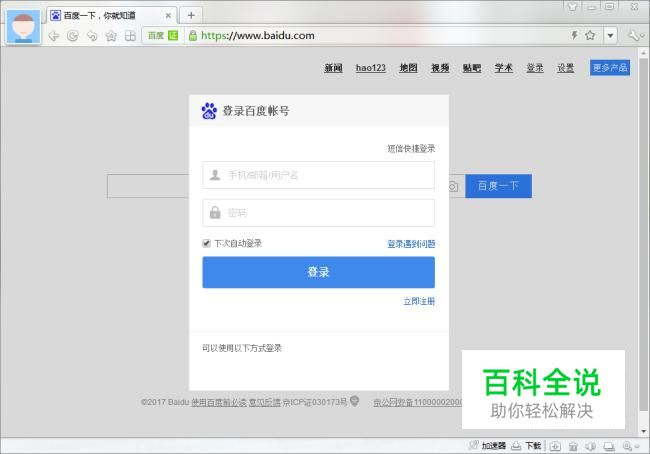The image size is (650, 454).
Task: Uncheck the 下次自动登录 checkbox
Action: [206, 243]
